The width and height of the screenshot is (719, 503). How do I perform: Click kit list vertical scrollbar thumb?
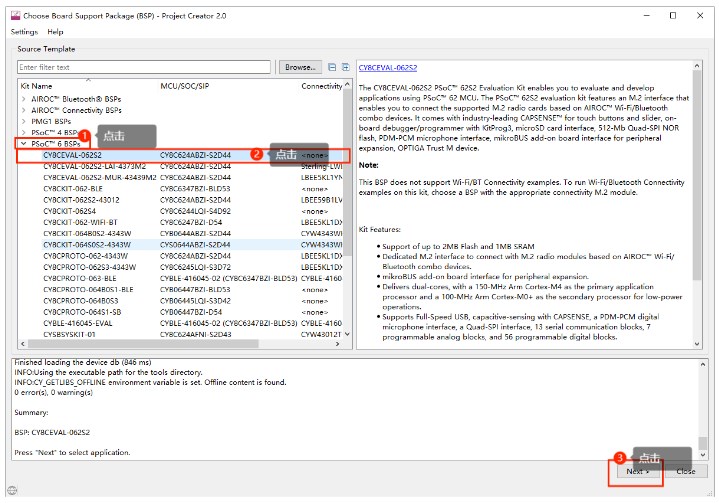point(347,173)
